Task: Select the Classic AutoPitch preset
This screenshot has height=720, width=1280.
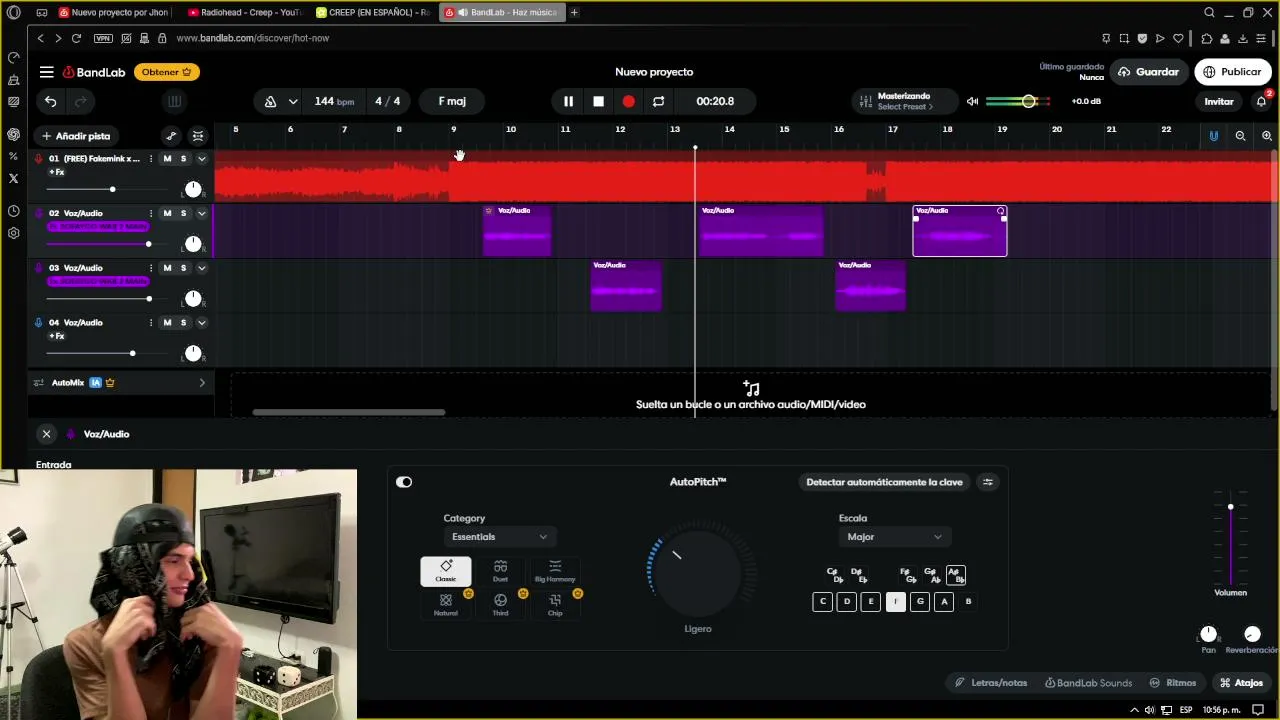Action: tap(446, 571)
